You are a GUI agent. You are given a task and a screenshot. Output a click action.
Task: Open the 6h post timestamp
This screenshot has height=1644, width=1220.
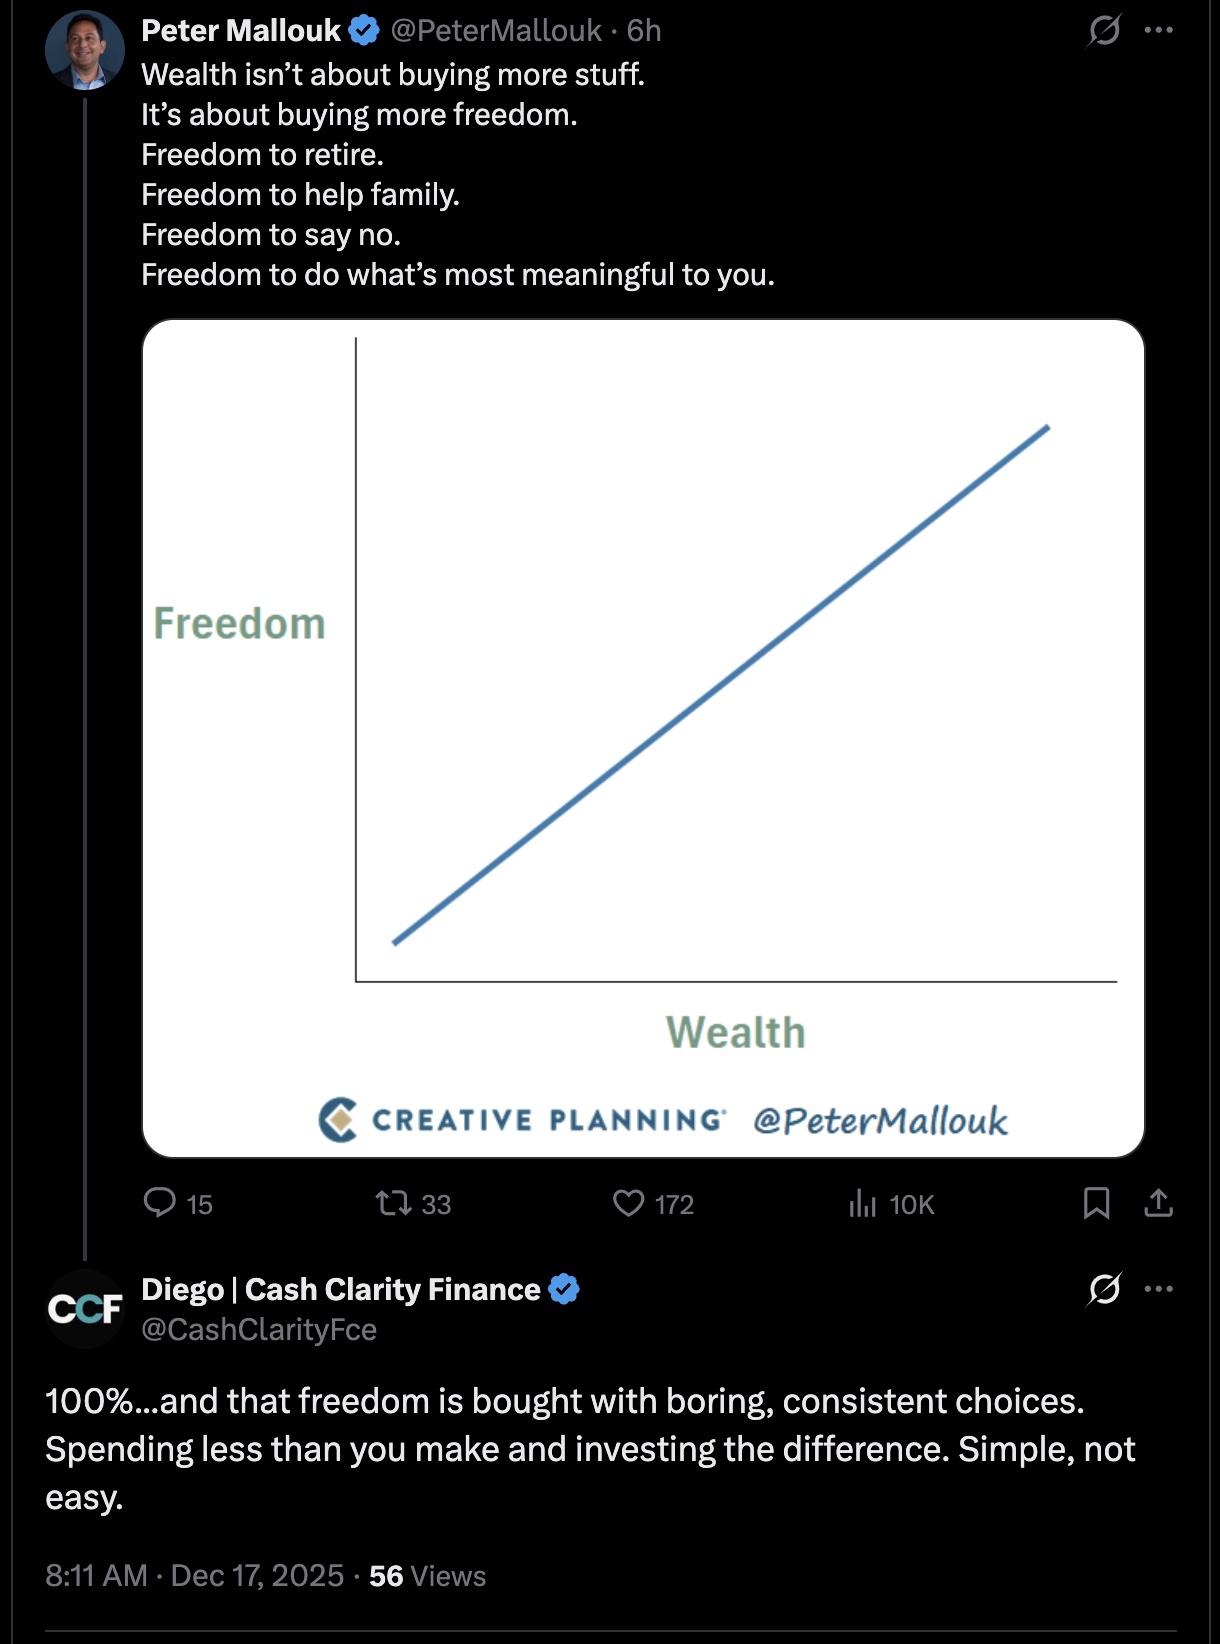click(644, 31)
